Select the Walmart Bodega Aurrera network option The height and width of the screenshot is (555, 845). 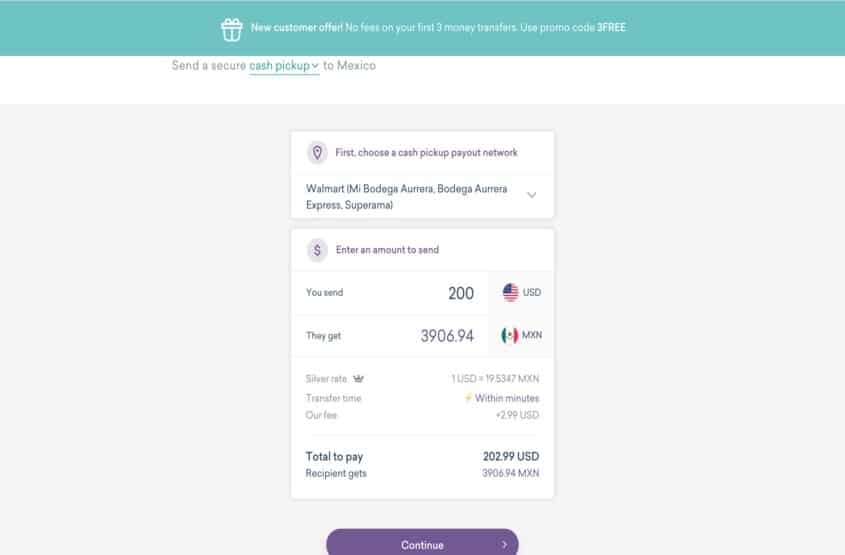[x=422, y=197]
